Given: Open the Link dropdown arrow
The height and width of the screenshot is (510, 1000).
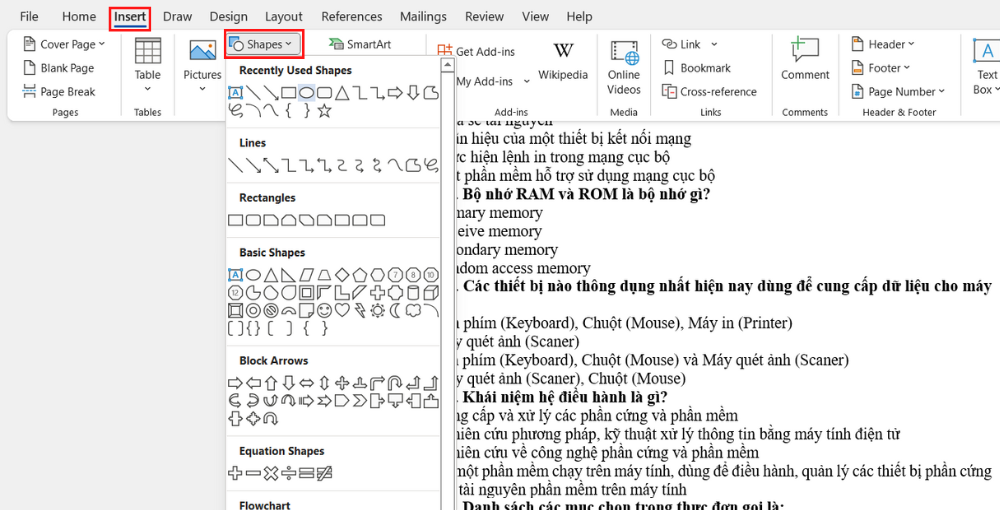Looking at the screenshot, I should [714, 44].
